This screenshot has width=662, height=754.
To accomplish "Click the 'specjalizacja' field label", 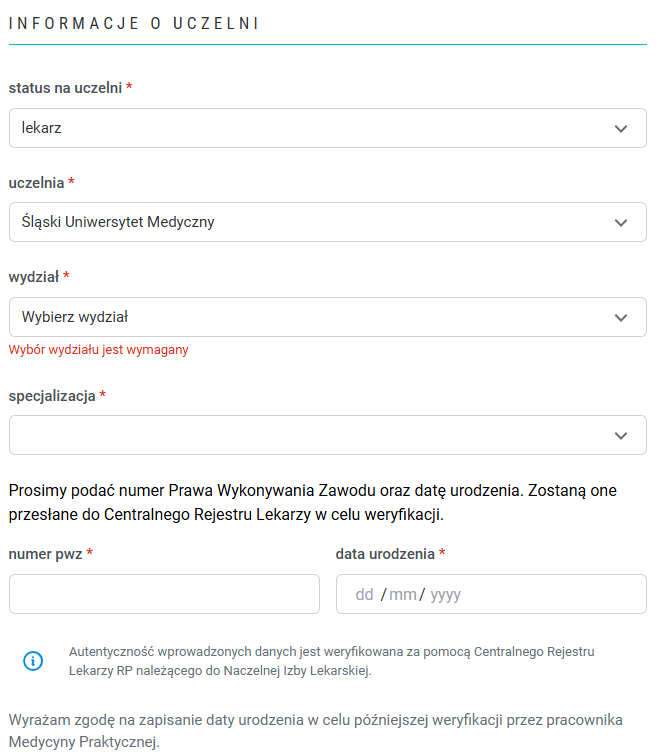I will [x=52, y=396].
